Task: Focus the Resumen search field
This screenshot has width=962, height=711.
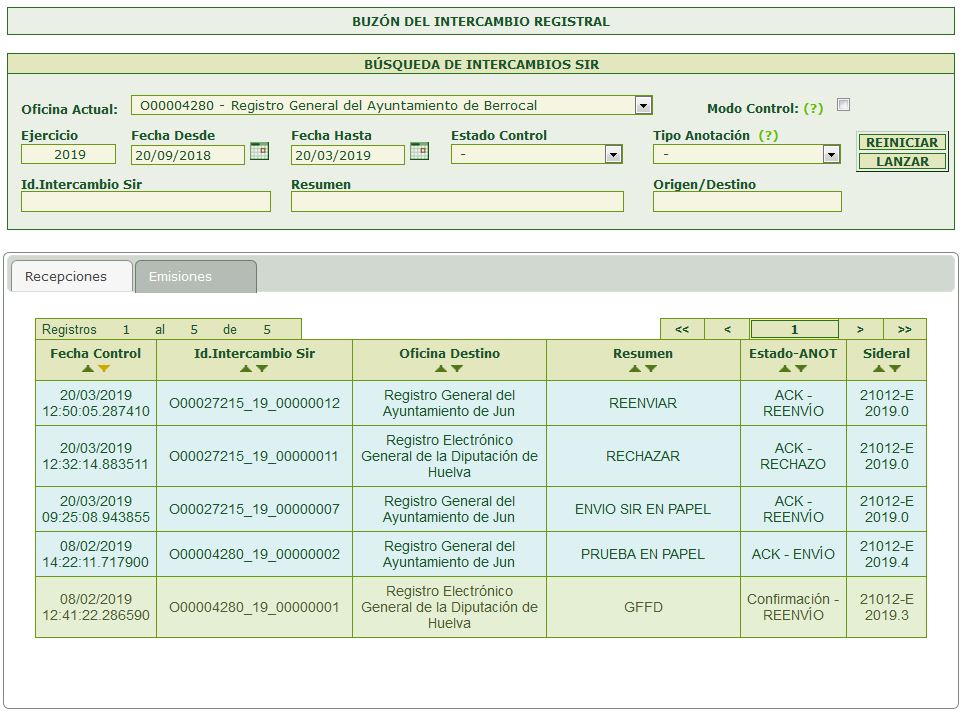Action: tap(457, 202)
